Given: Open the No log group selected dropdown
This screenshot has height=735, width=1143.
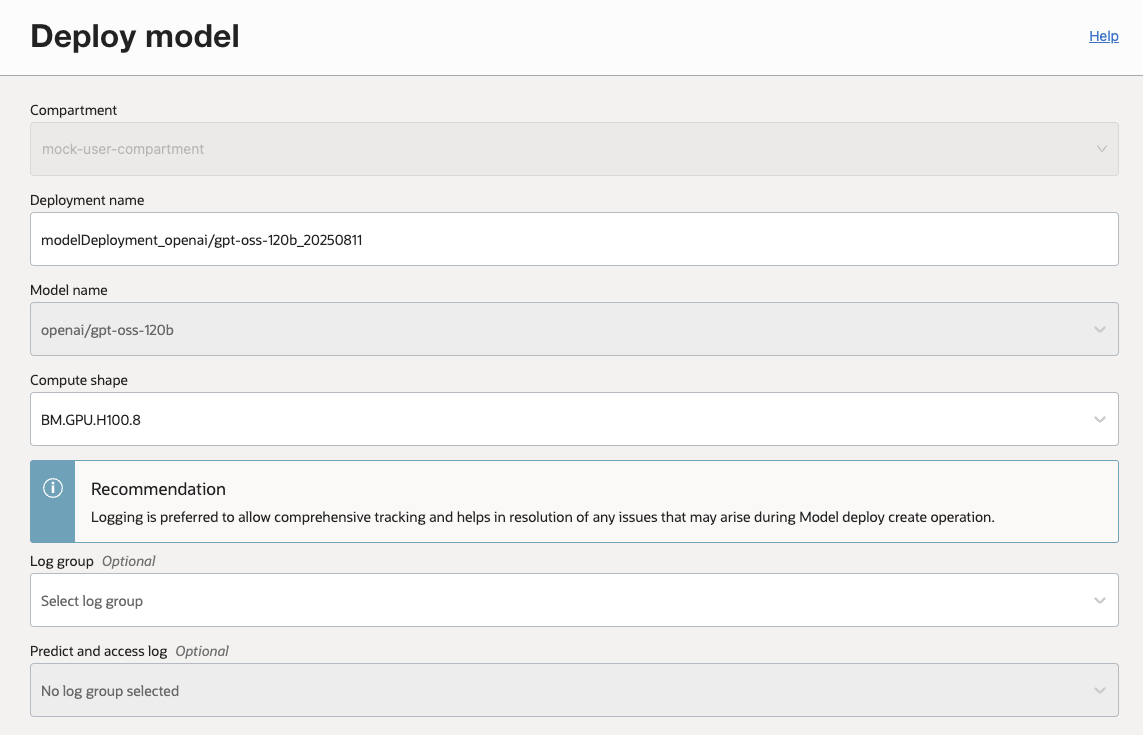Looking at the screenshot, I should pyautogui.click(x=560, y=690).
